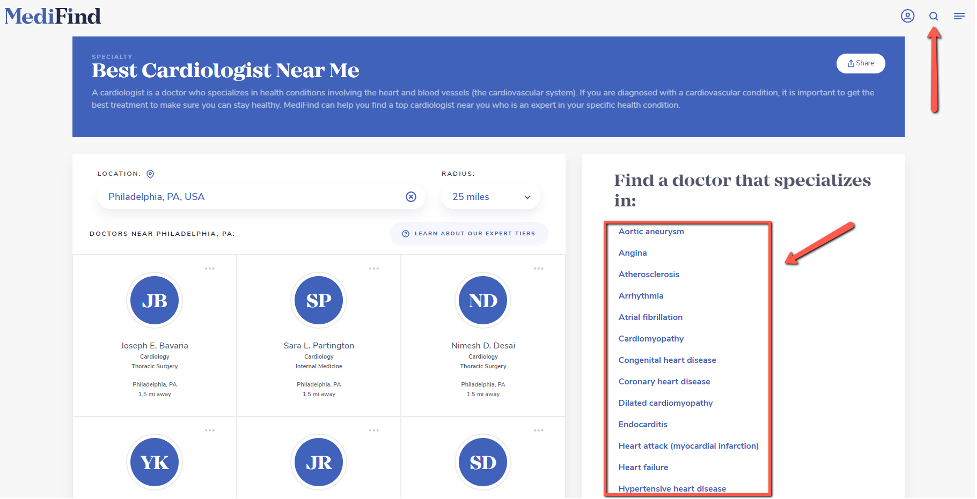Screen dimensions: 977x499
Task: Select the Aortic aneurysm specialty link
Action: pos(651,231)
